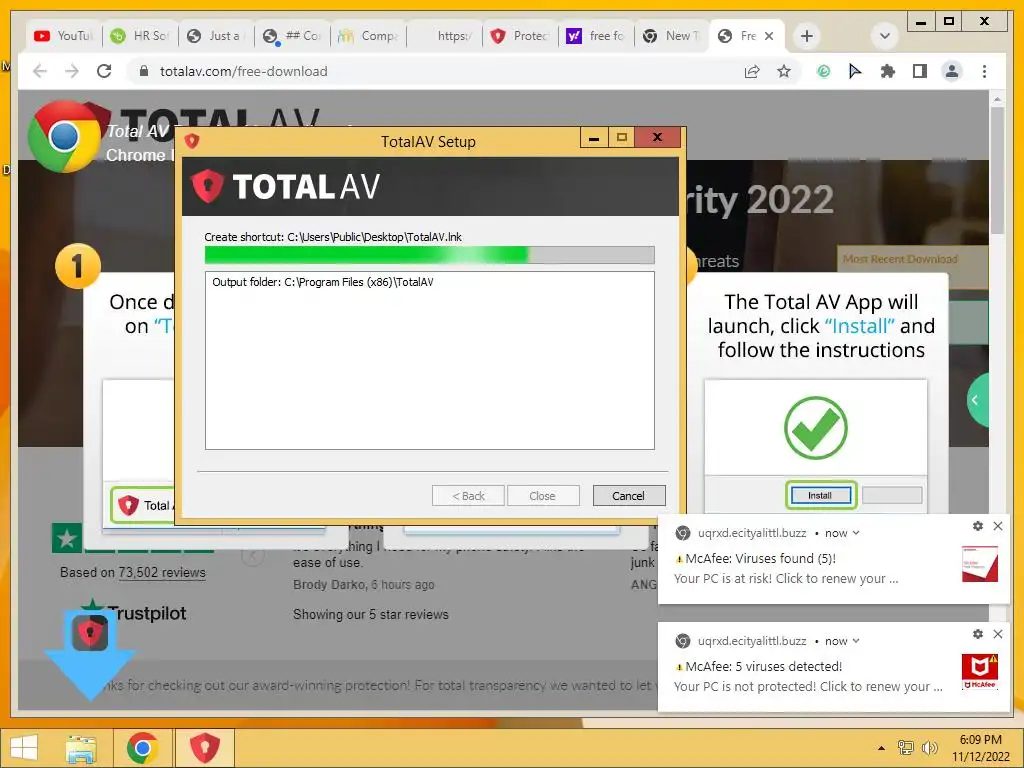The width and height of the screenshot is (1024, 768).
Task: Open settings for 'Viruses found (5)!' notification
Action: (978, 526)
